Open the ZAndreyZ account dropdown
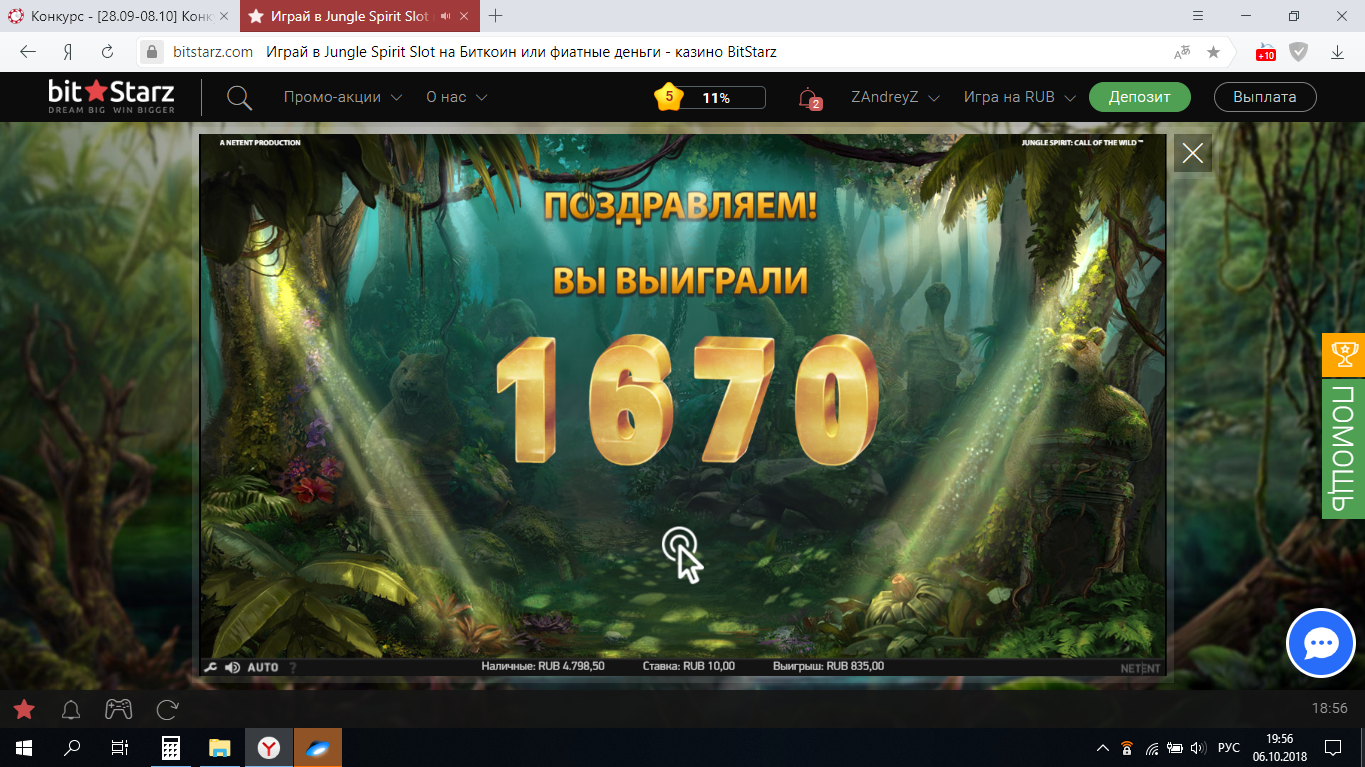 895,97
